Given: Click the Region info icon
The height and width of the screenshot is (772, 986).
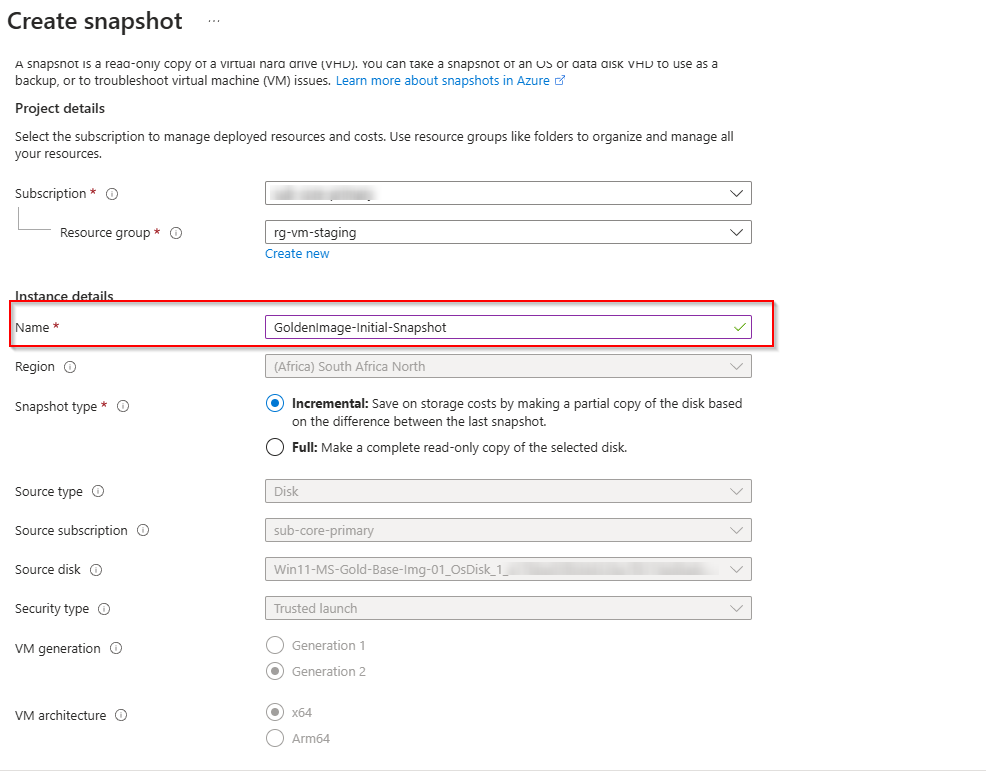Looking at the screenshot, I should (x=70, y=367).
